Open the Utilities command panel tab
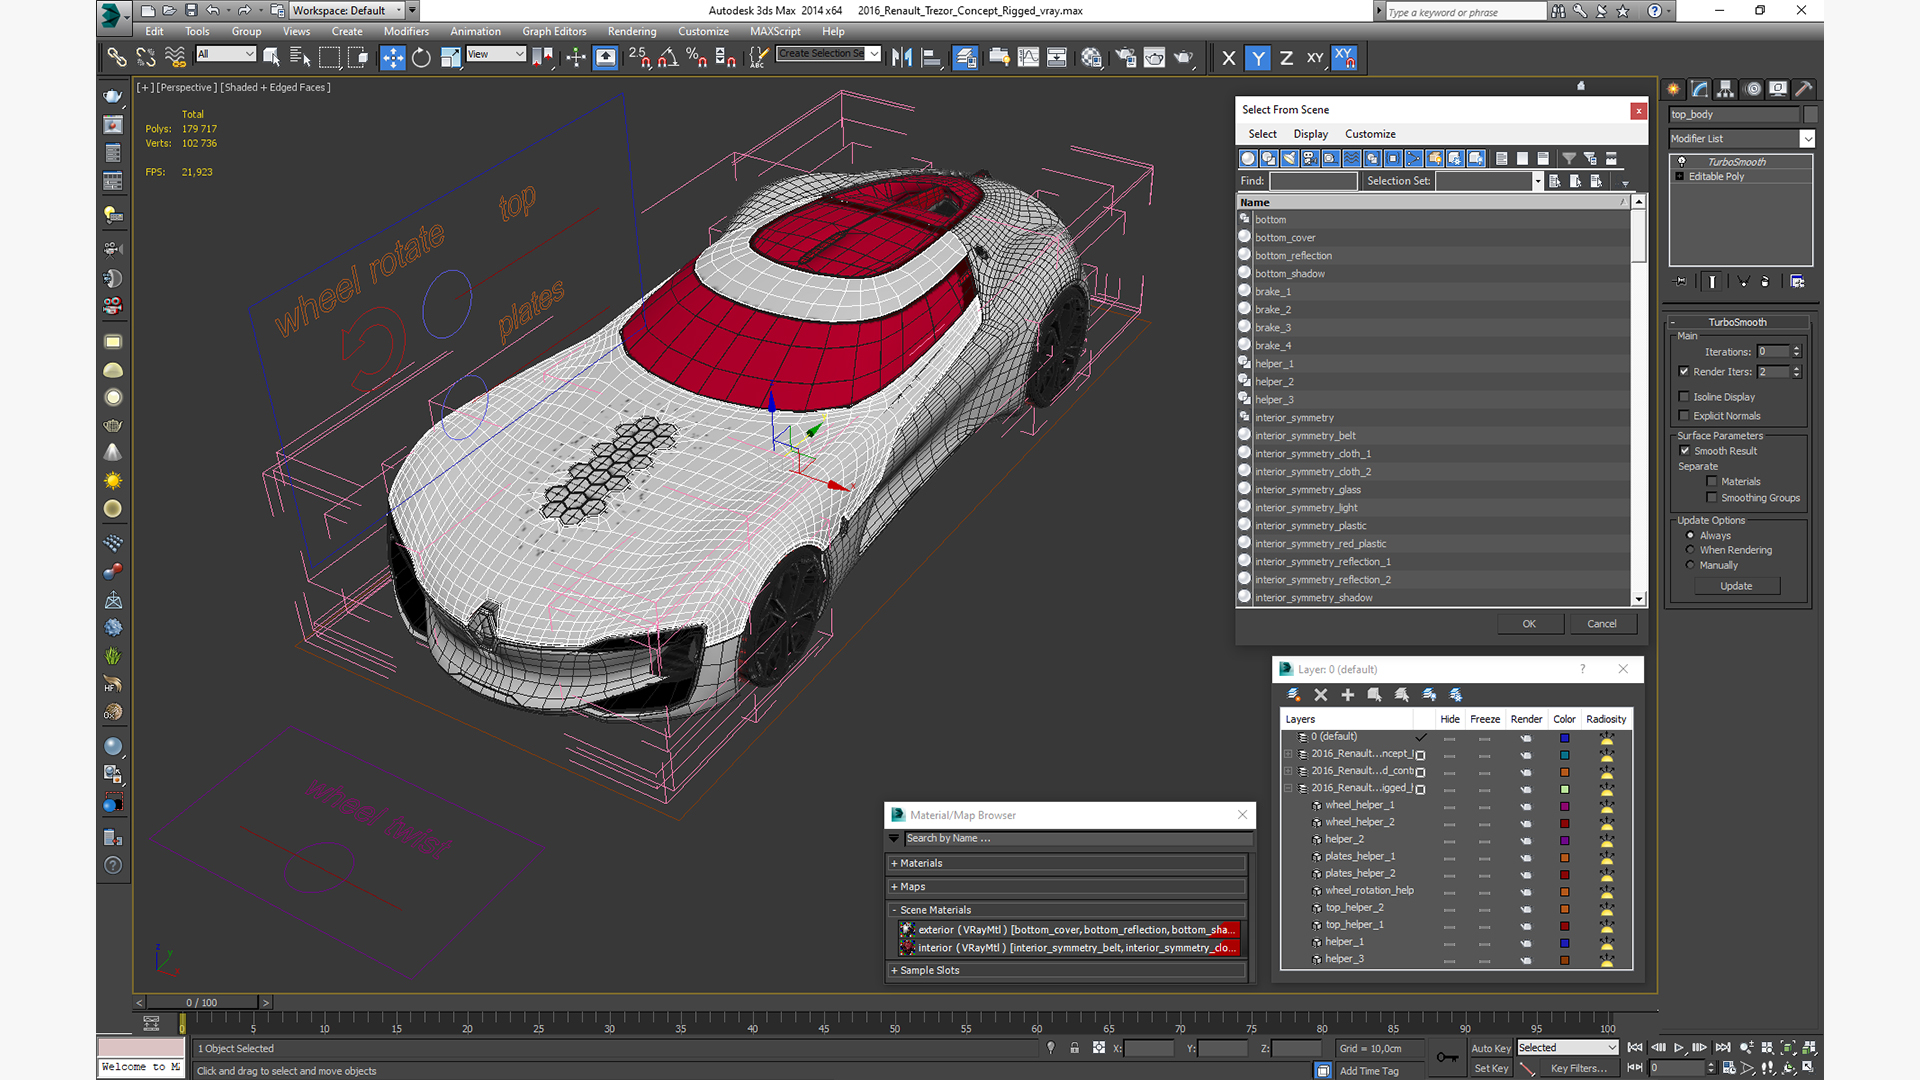Screen dimensions: 1920x1080 [1804, 89]
